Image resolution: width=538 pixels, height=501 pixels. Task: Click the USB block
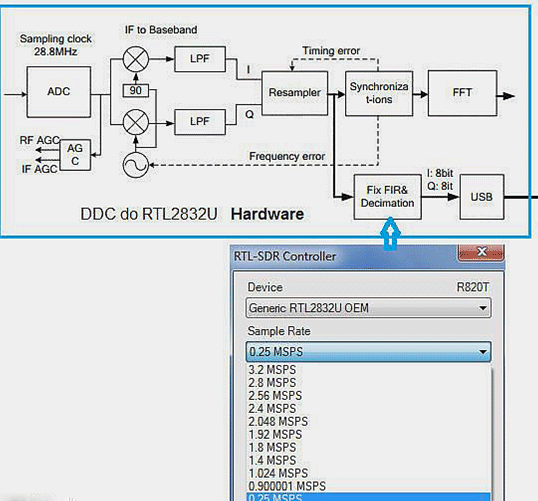coord(482,197)
